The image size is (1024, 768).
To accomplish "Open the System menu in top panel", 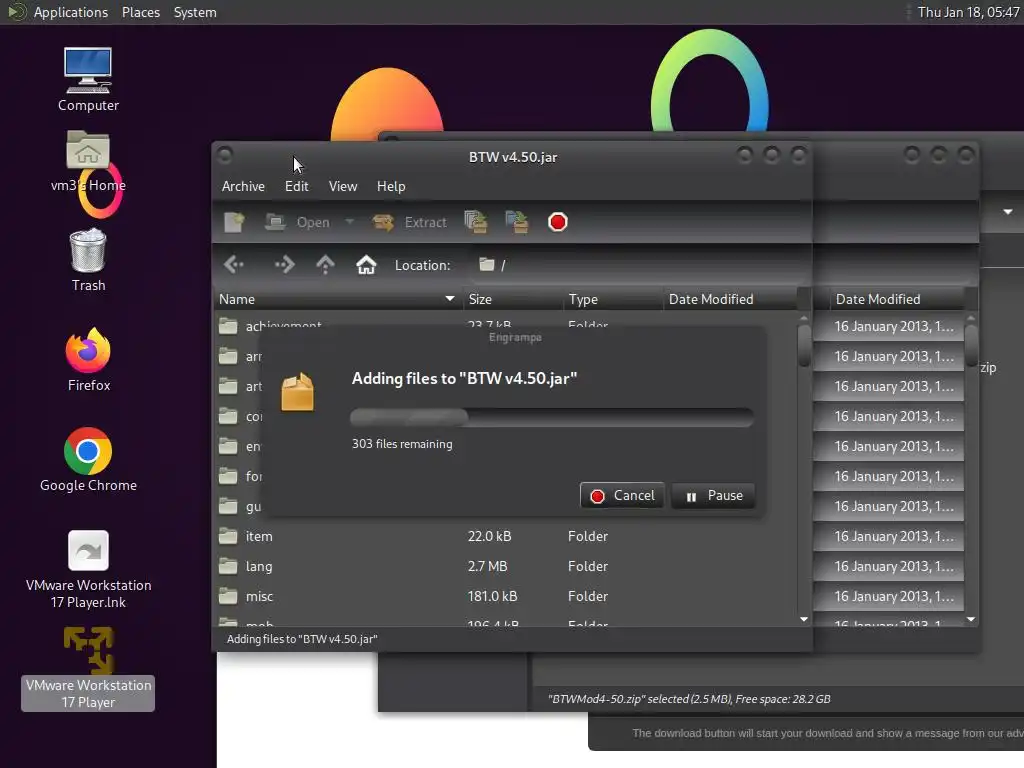I will point(195,12).
